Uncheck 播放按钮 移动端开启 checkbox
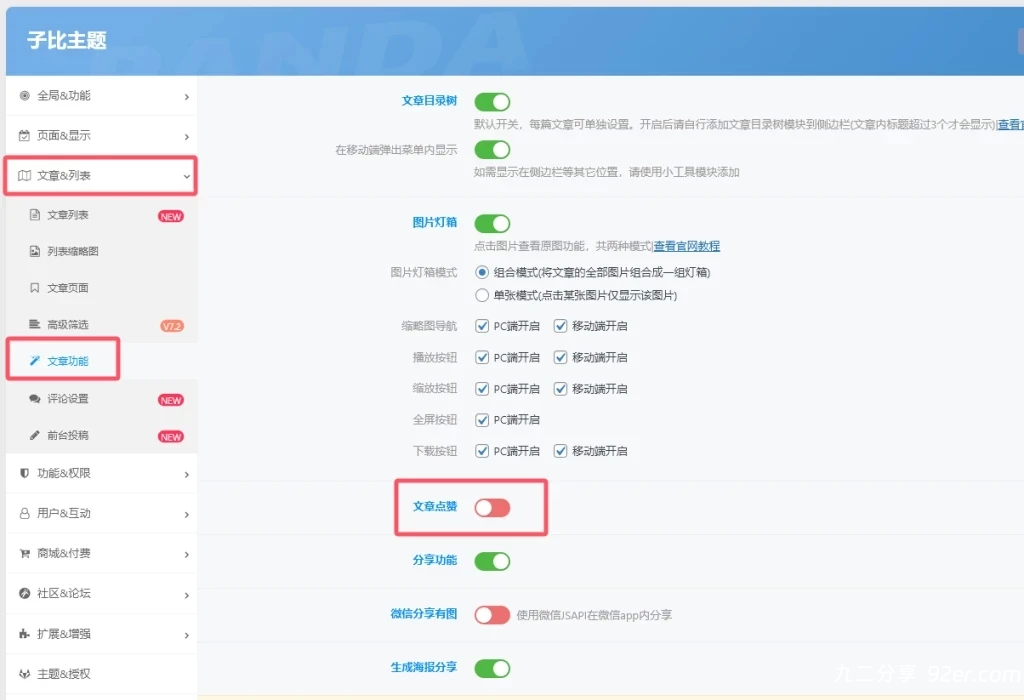 coord(560,357)
